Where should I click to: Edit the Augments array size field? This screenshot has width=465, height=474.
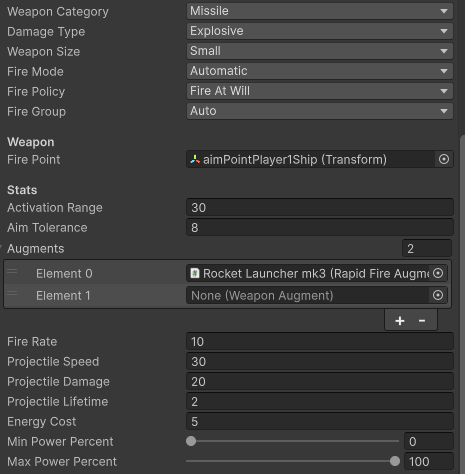(427, 248)
